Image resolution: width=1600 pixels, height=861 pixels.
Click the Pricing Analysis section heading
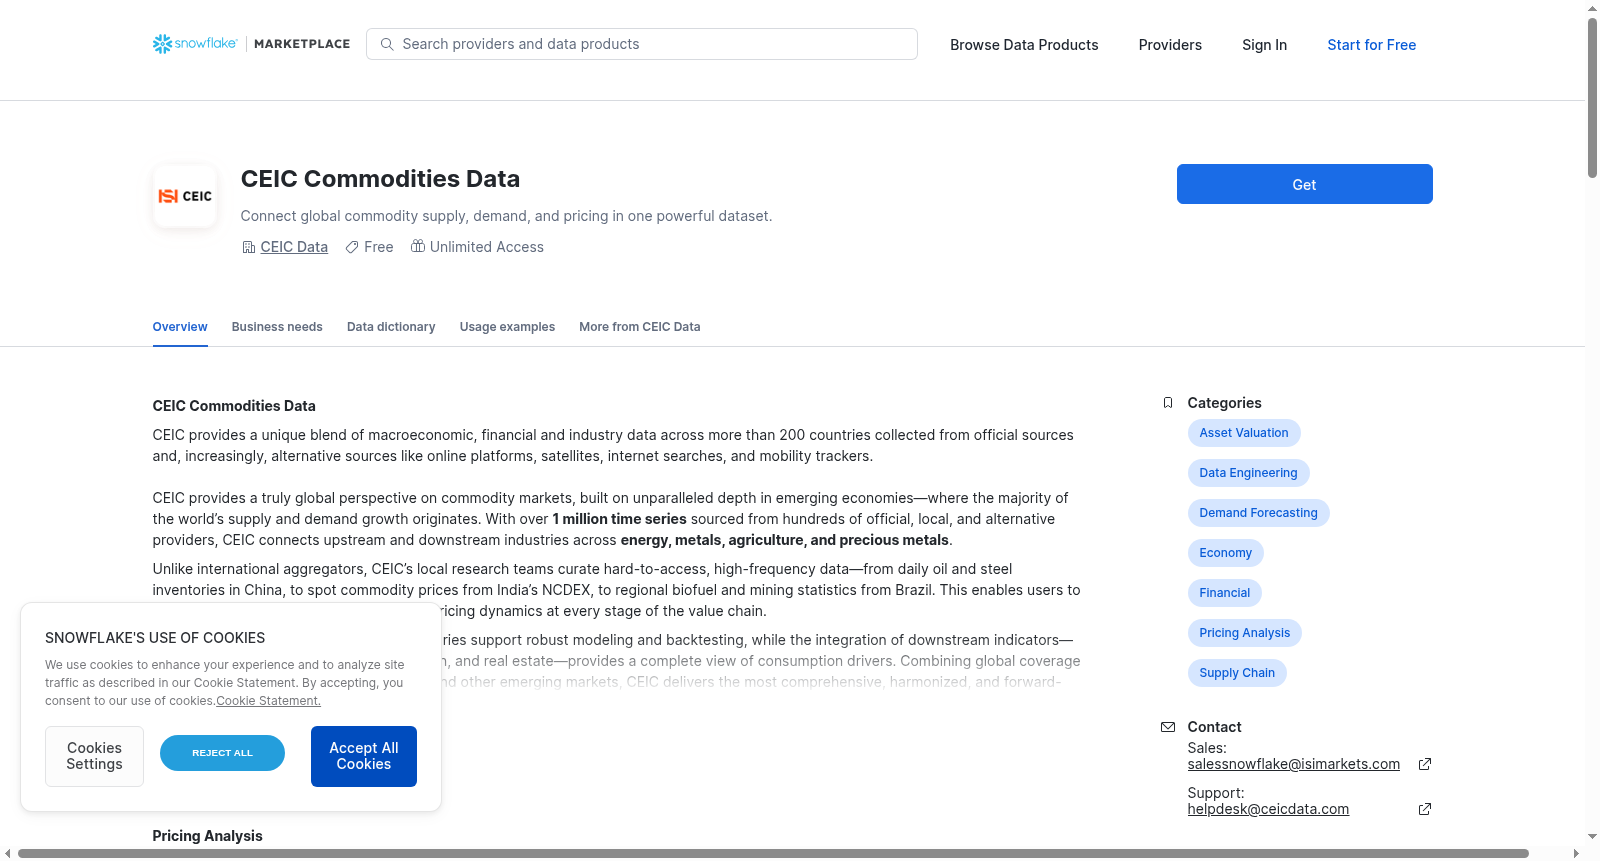(x=207, y=836)
